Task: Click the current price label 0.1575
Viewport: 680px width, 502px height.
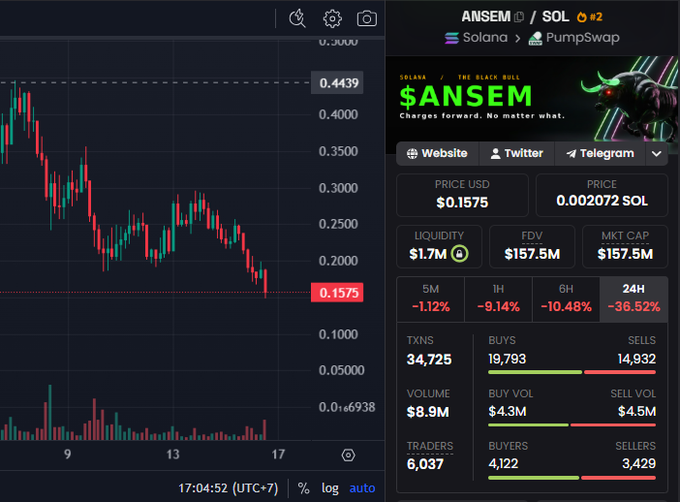Action: 337,293
